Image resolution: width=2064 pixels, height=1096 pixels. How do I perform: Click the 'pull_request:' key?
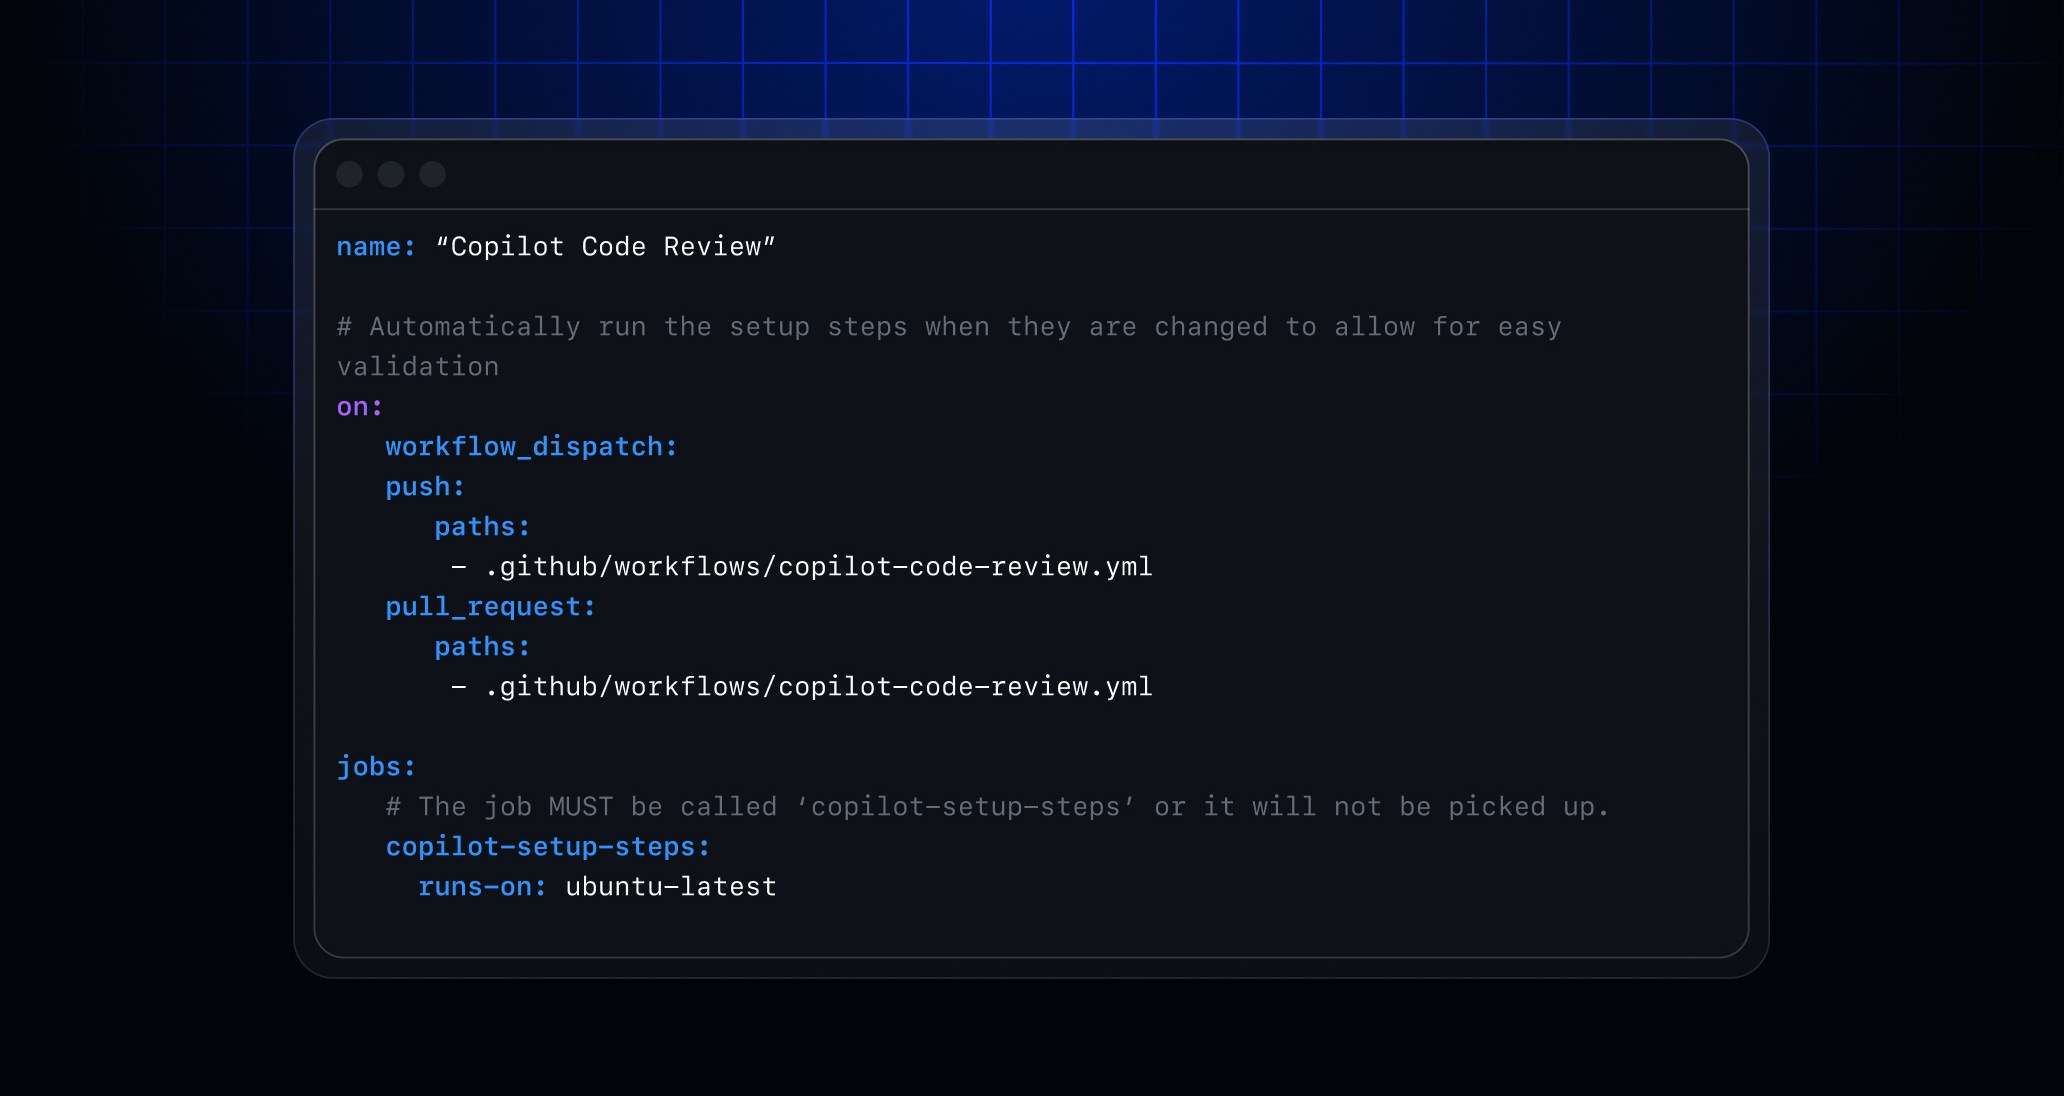point(491,607)
